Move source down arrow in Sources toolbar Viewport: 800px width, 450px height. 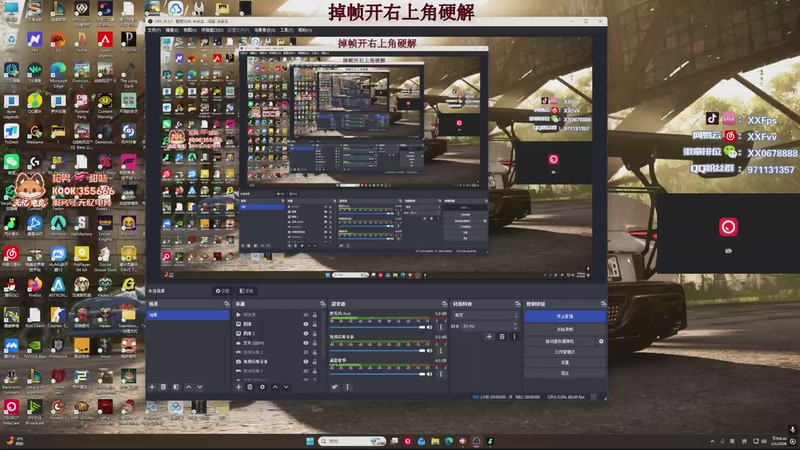coord(286,387)
